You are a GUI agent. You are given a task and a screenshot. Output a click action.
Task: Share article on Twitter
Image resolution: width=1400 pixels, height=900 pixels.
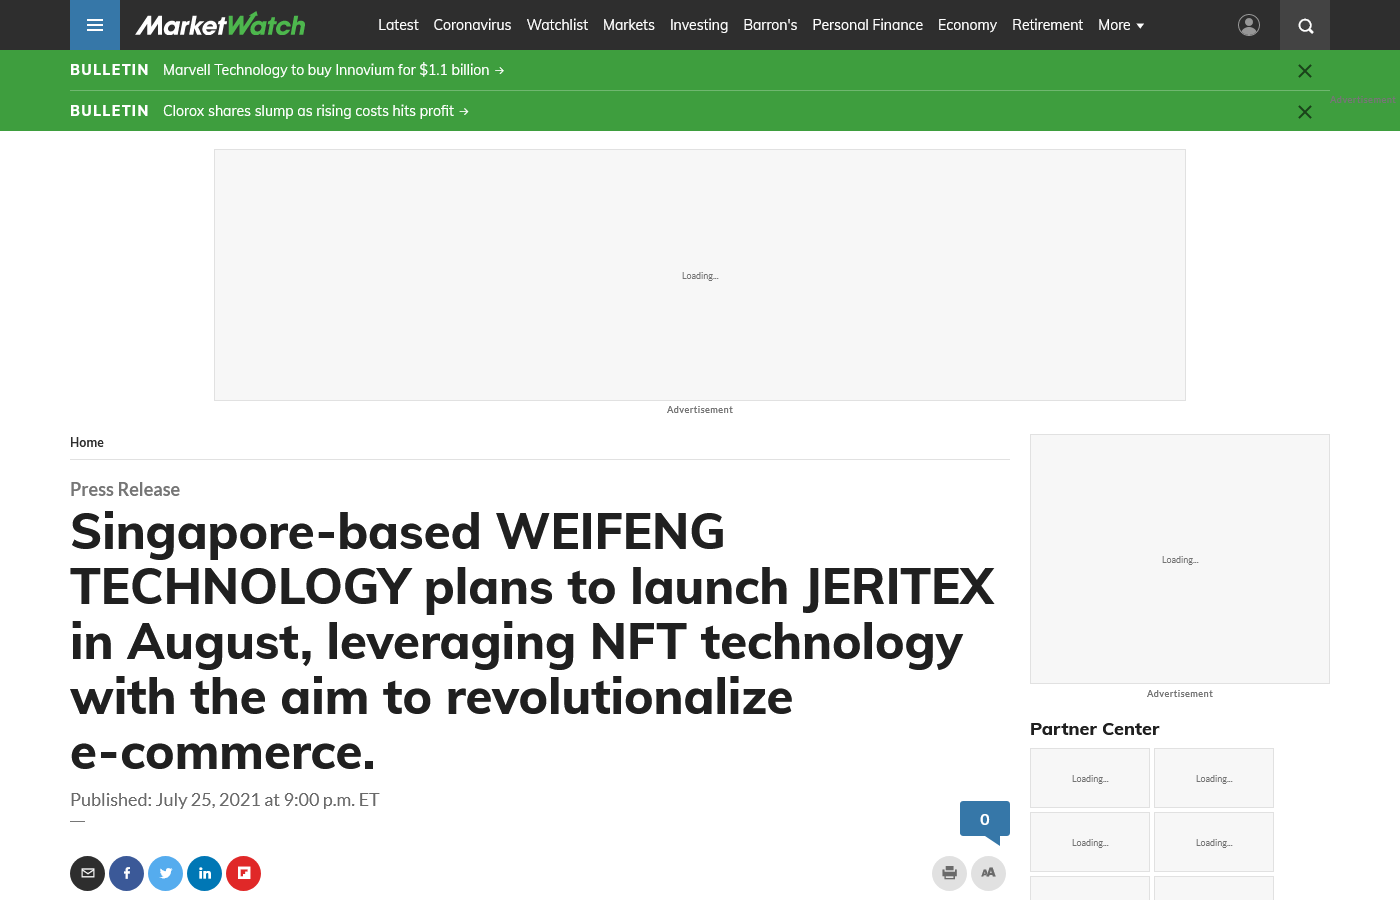click(x=165, y=873)
